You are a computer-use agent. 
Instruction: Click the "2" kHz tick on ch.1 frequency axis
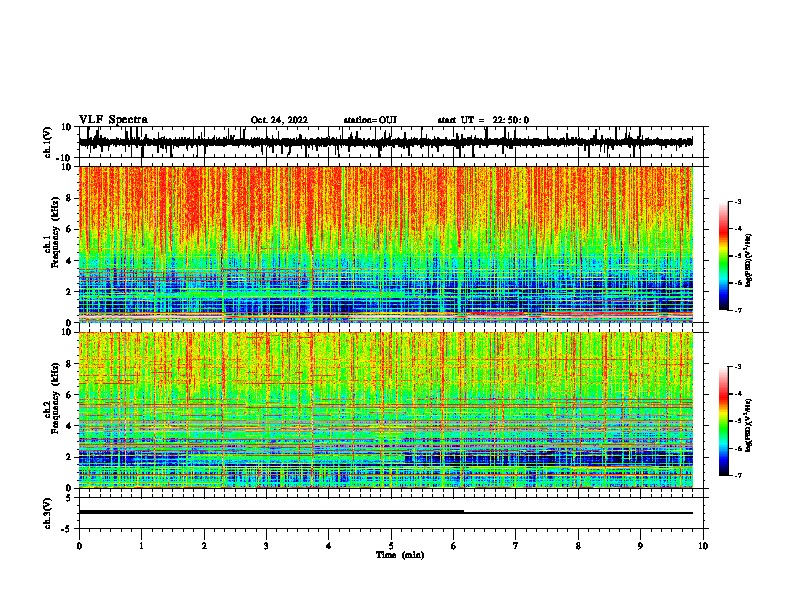tap(69, 292)
